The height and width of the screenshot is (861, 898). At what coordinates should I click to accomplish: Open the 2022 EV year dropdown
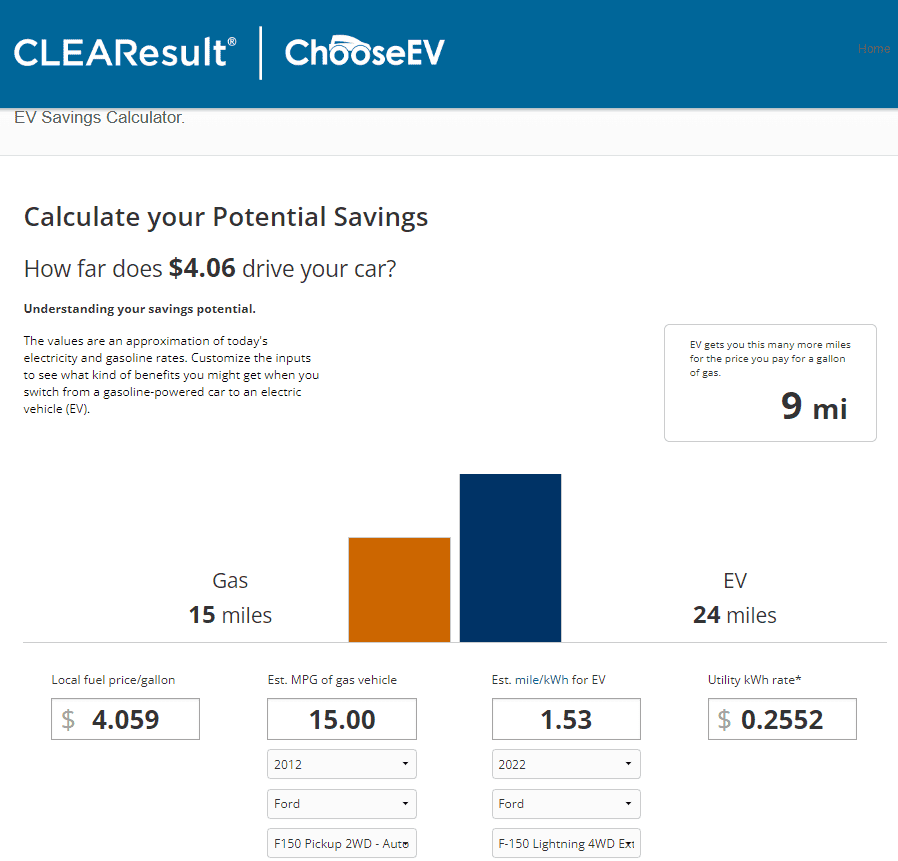(566, 764)
